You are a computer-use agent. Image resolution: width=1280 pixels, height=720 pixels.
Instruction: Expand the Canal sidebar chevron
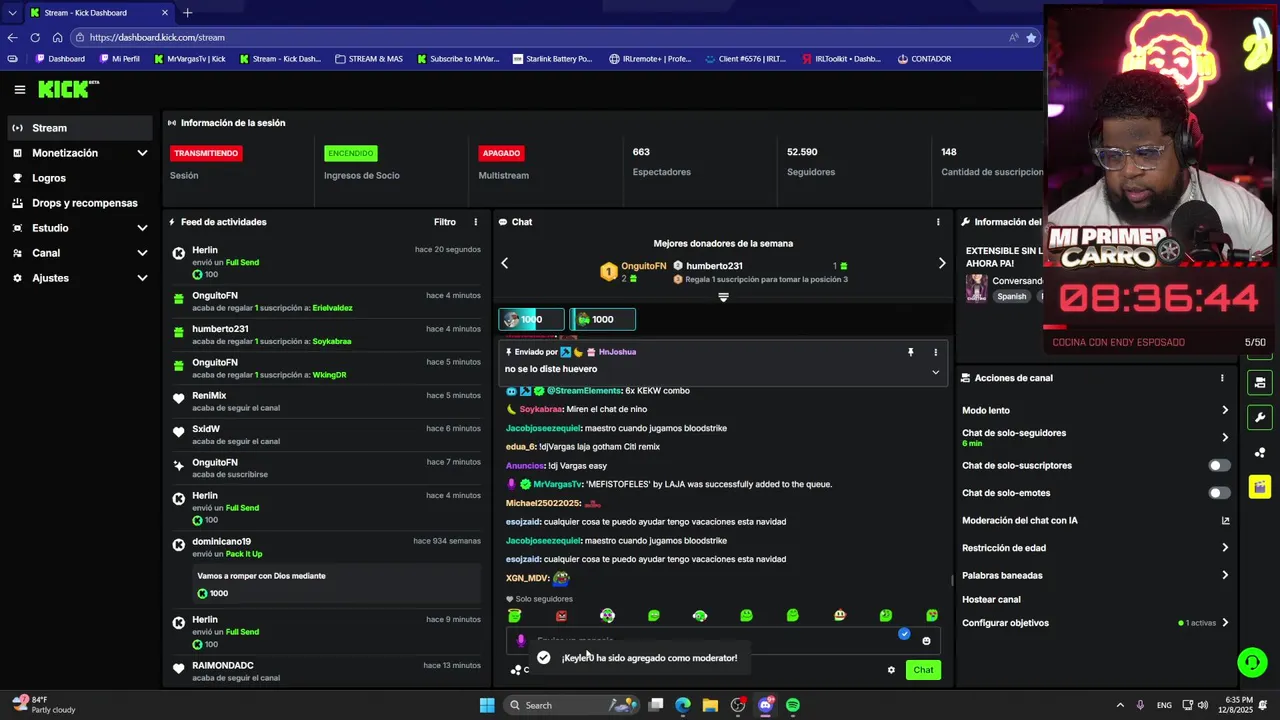[x=142, y=253]
